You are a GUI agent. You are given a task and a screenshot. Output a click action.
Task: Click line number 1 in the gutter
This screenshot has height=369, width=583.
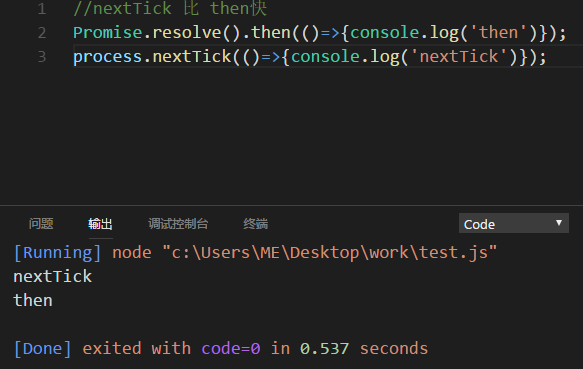click(x=42, y=9)
